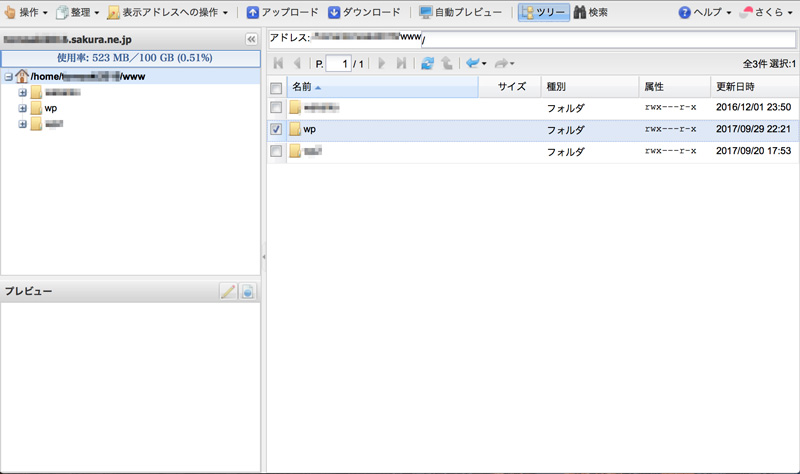Image resolution: width=800 pixels, height=474 pixels.
Task: Click the home icon at the tree root
Action: [22, 76]
